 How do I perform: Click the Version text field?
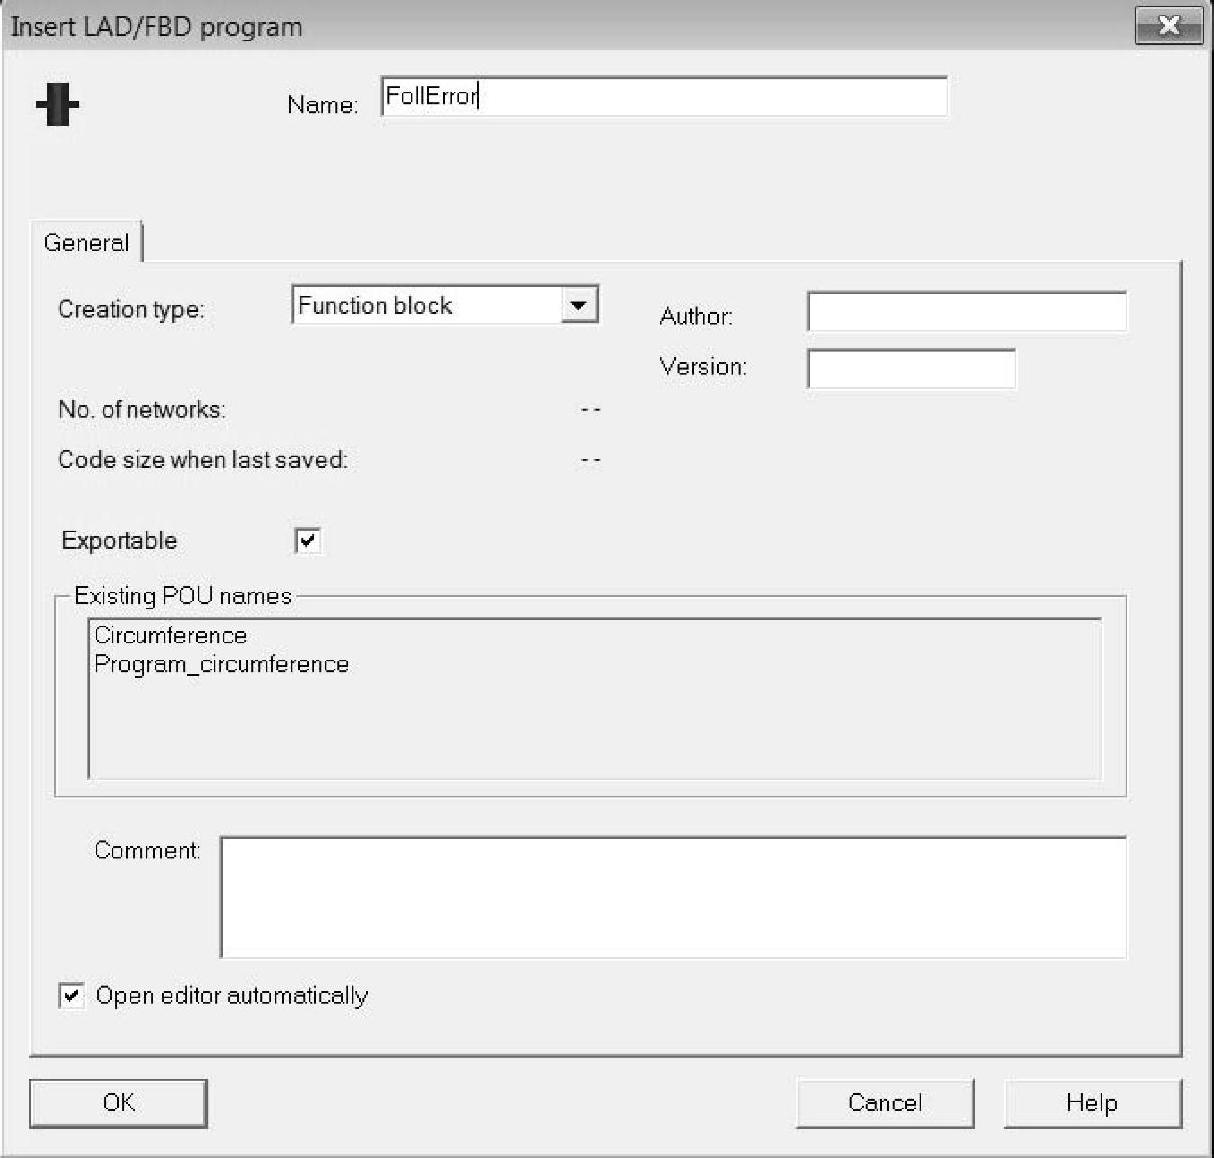tap(911, 368)
